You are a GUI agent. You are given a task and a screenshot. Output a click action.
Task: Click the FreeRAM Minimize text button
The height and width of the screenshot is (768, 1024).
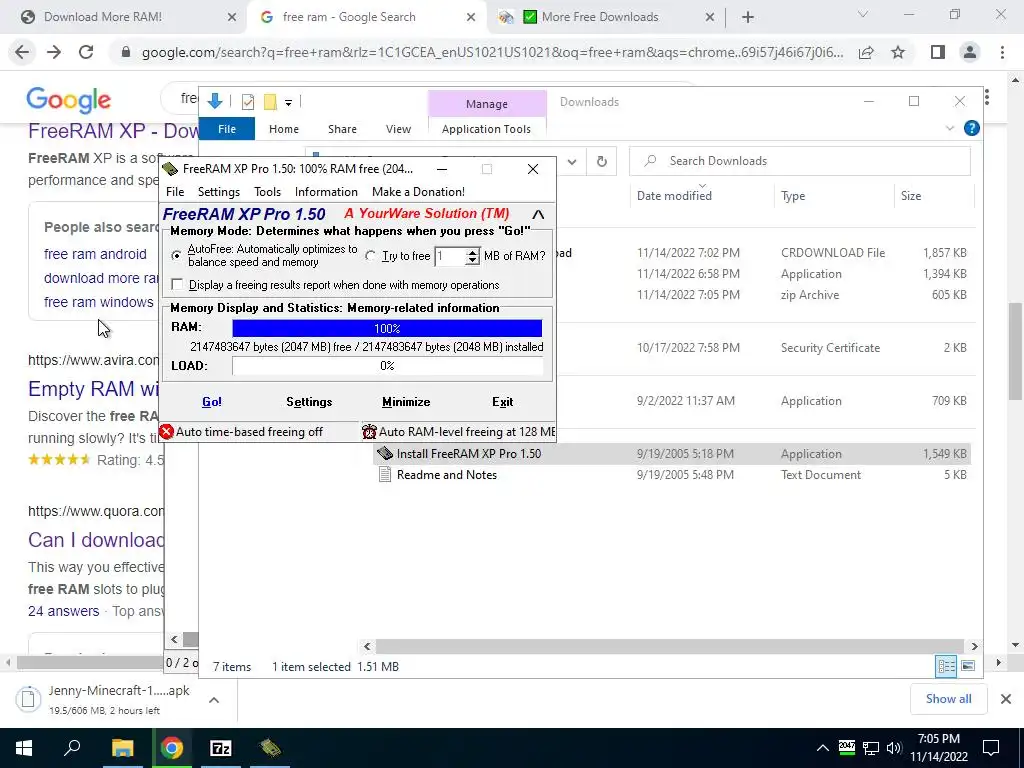406,402
